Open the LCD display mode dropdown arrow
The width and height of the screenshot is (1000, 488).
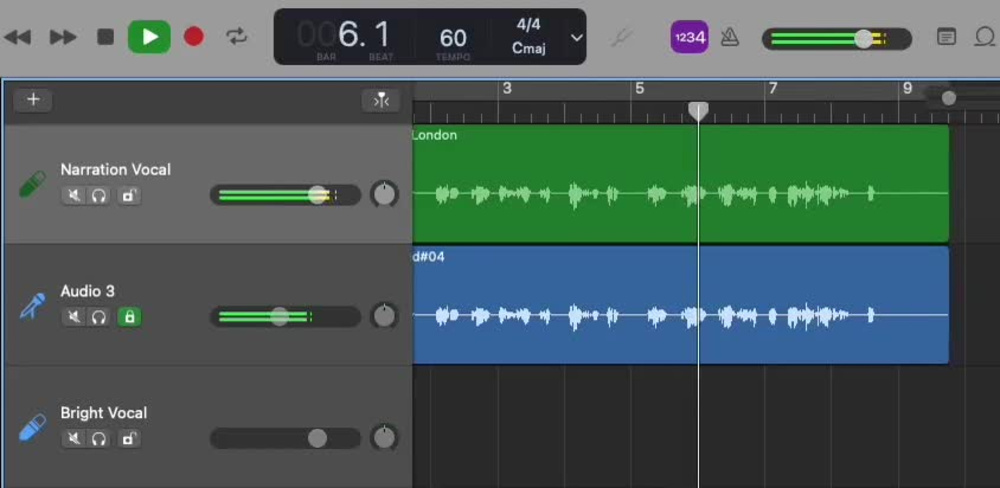[577, 38]
